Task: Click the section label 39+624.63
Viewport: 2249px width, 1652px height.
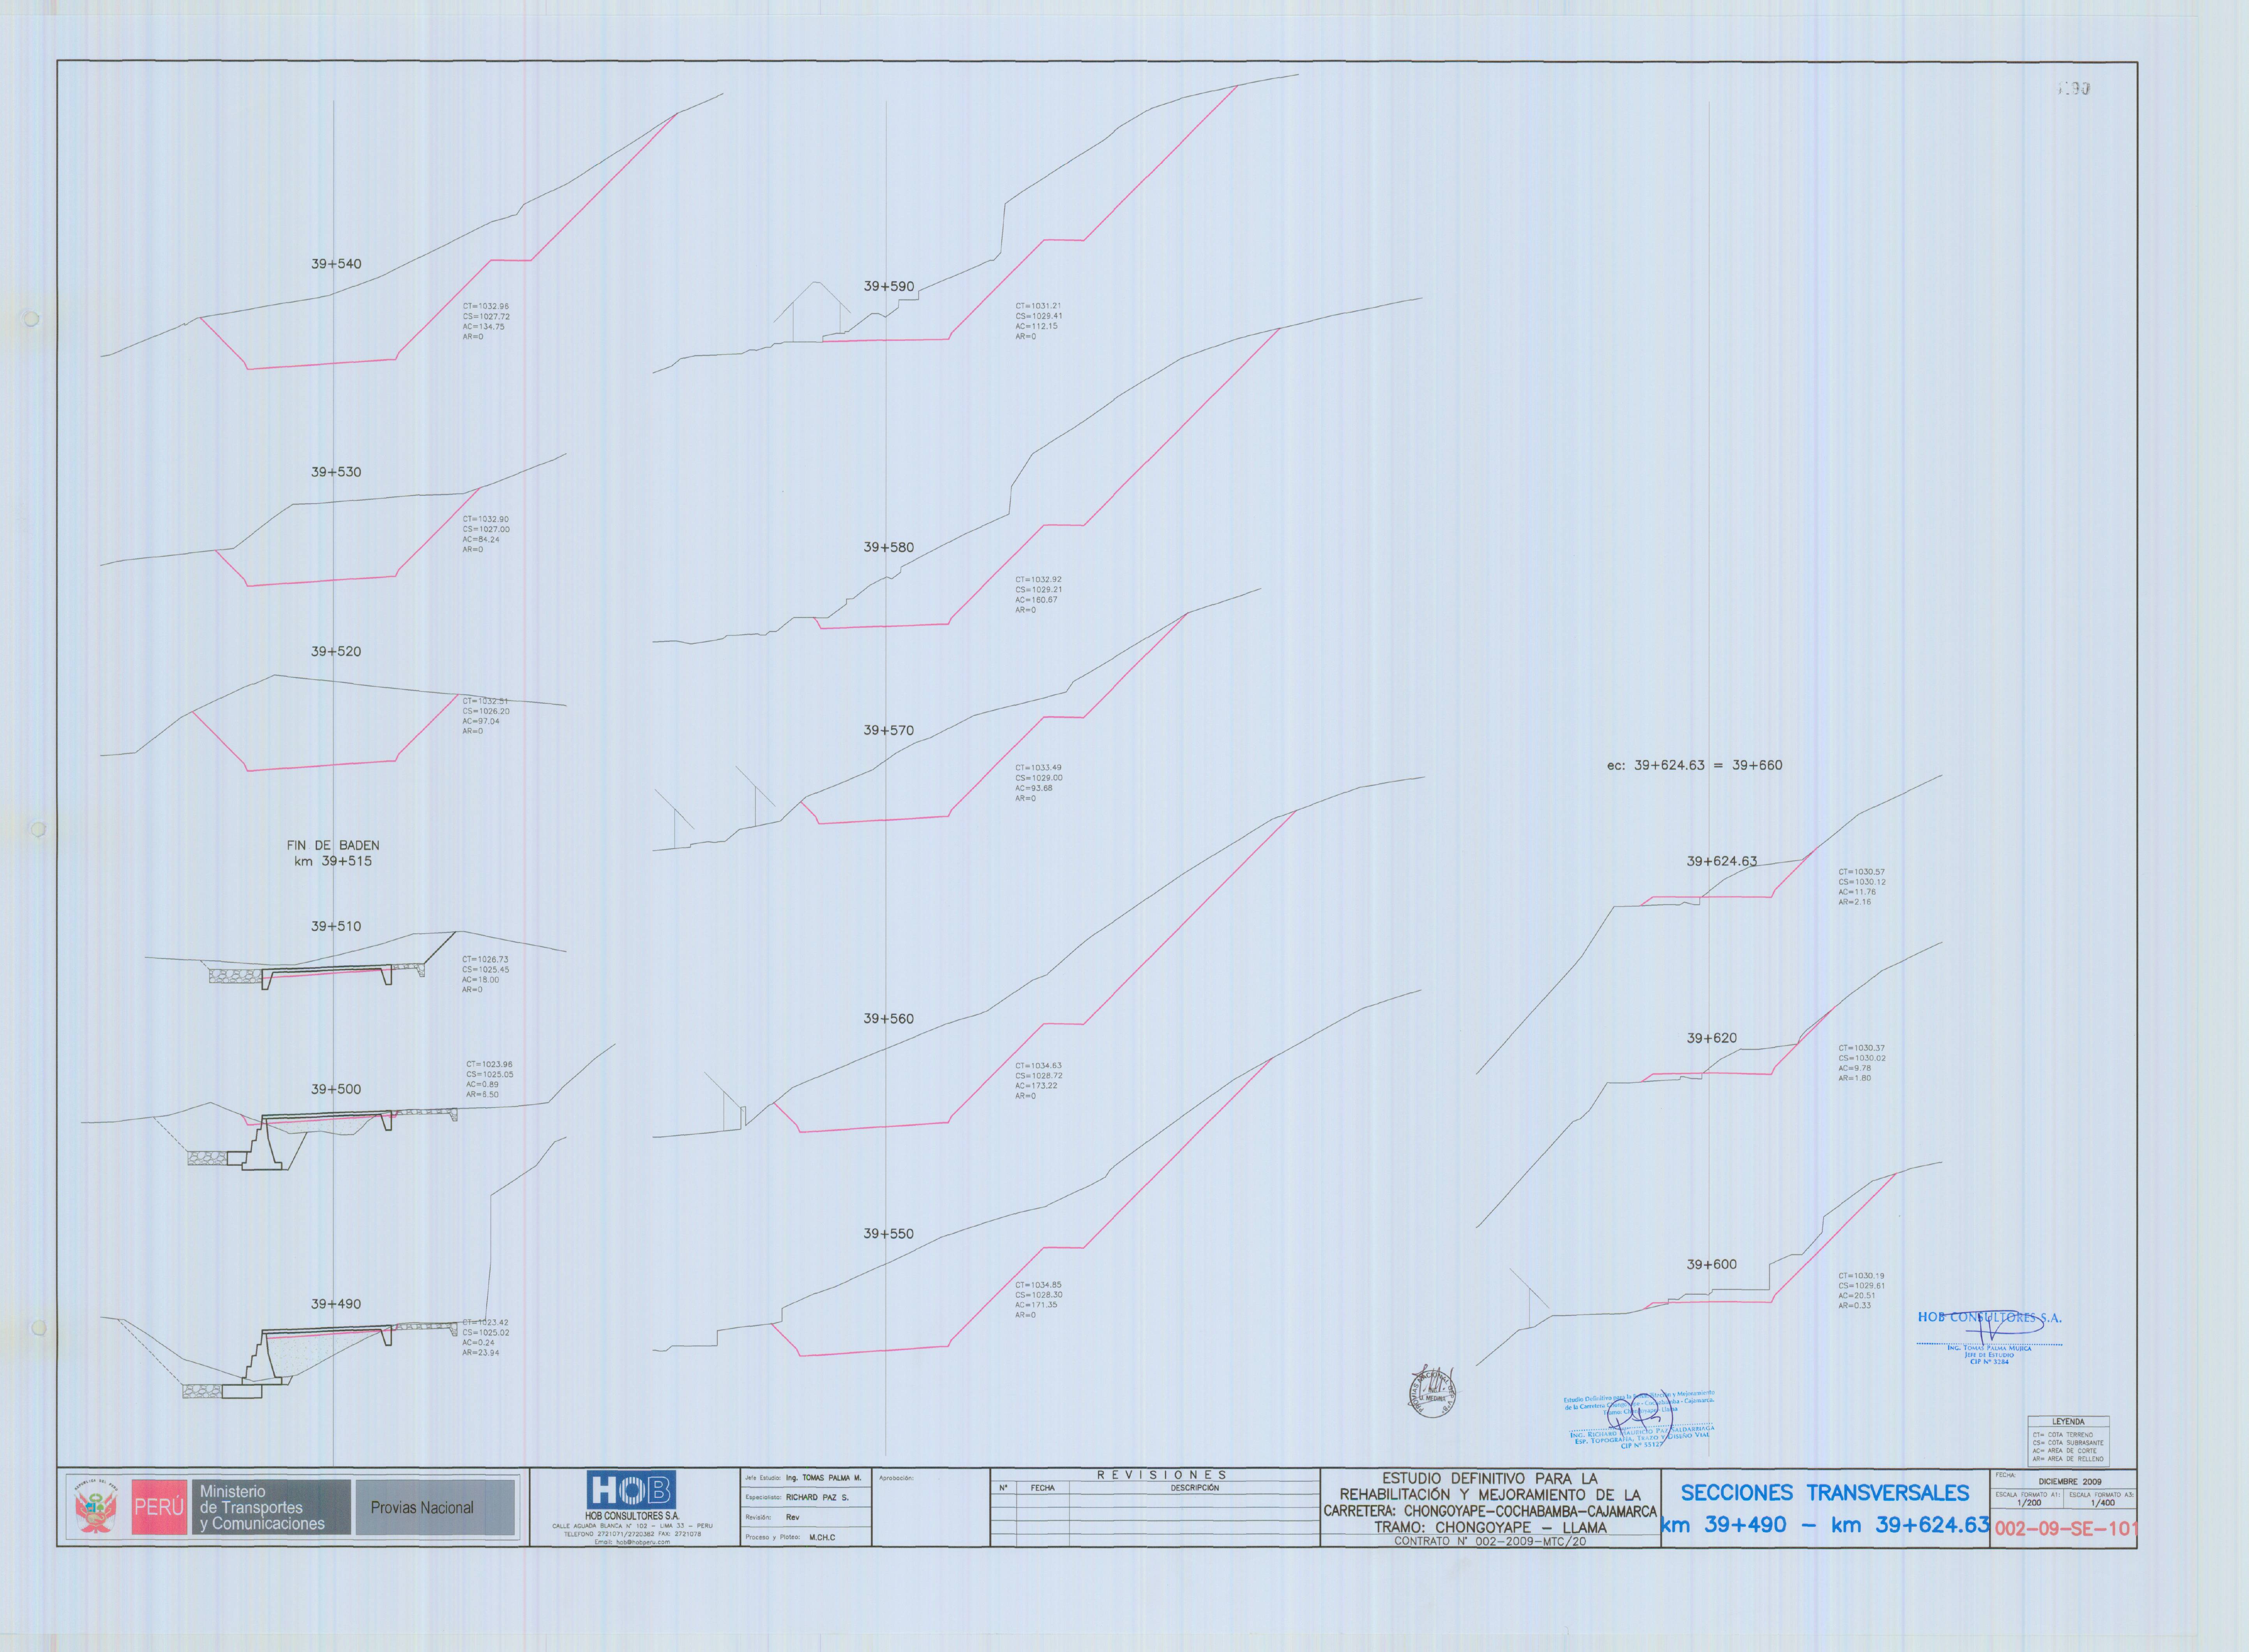Action: coord(1722,861)
